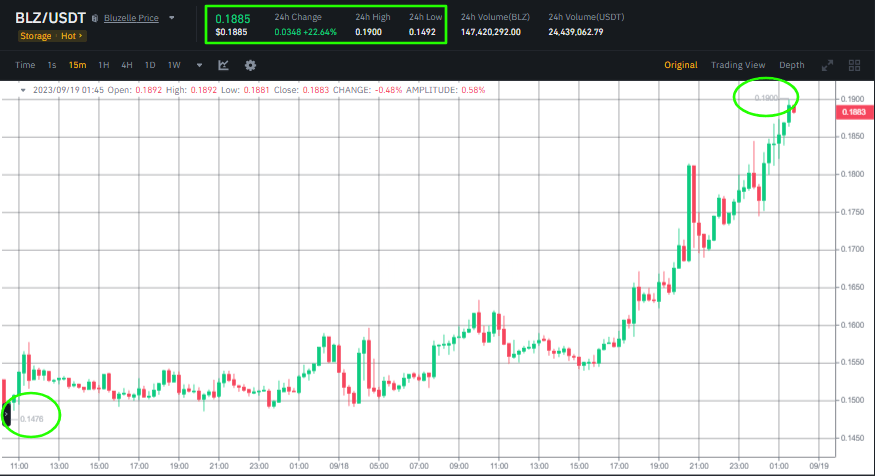Open the BLZ/USDT pair dropdown arrow
Viewport: 875px width, 476px height.
(x=172, y=18)
